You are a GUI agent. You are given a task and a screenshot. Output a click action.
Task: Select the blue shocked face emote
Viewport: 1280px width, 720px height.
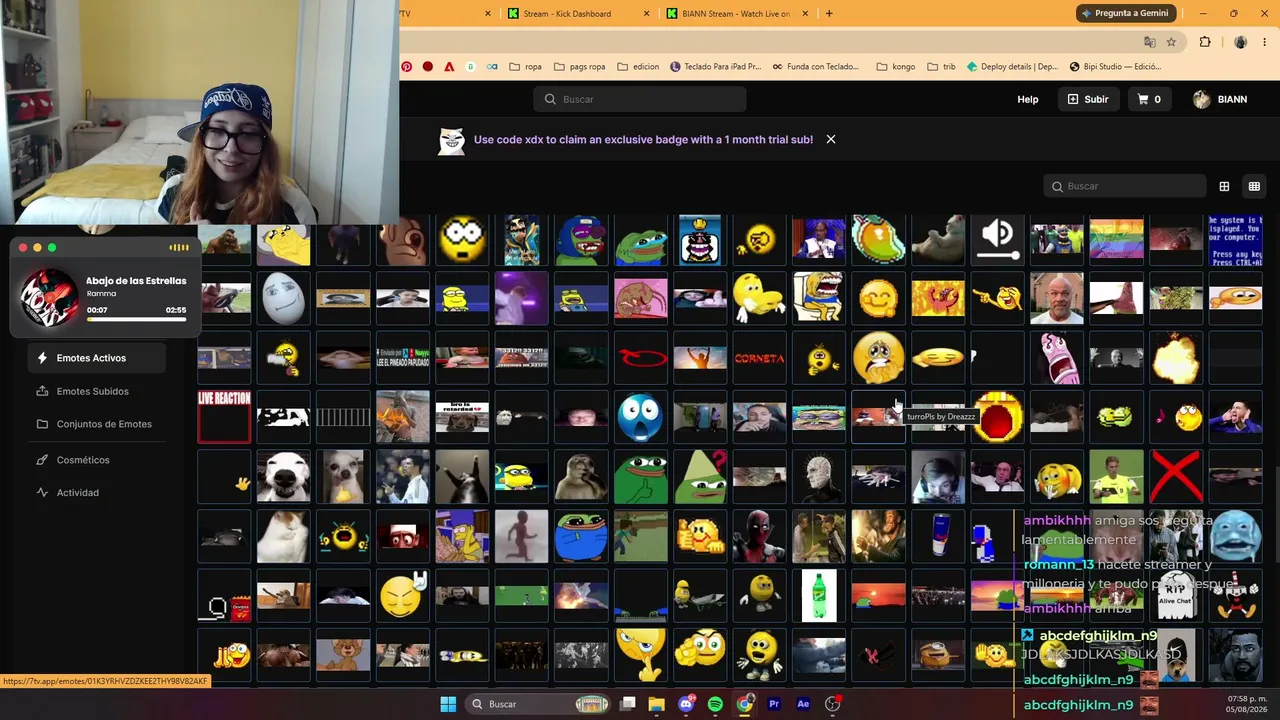(640, 416)
